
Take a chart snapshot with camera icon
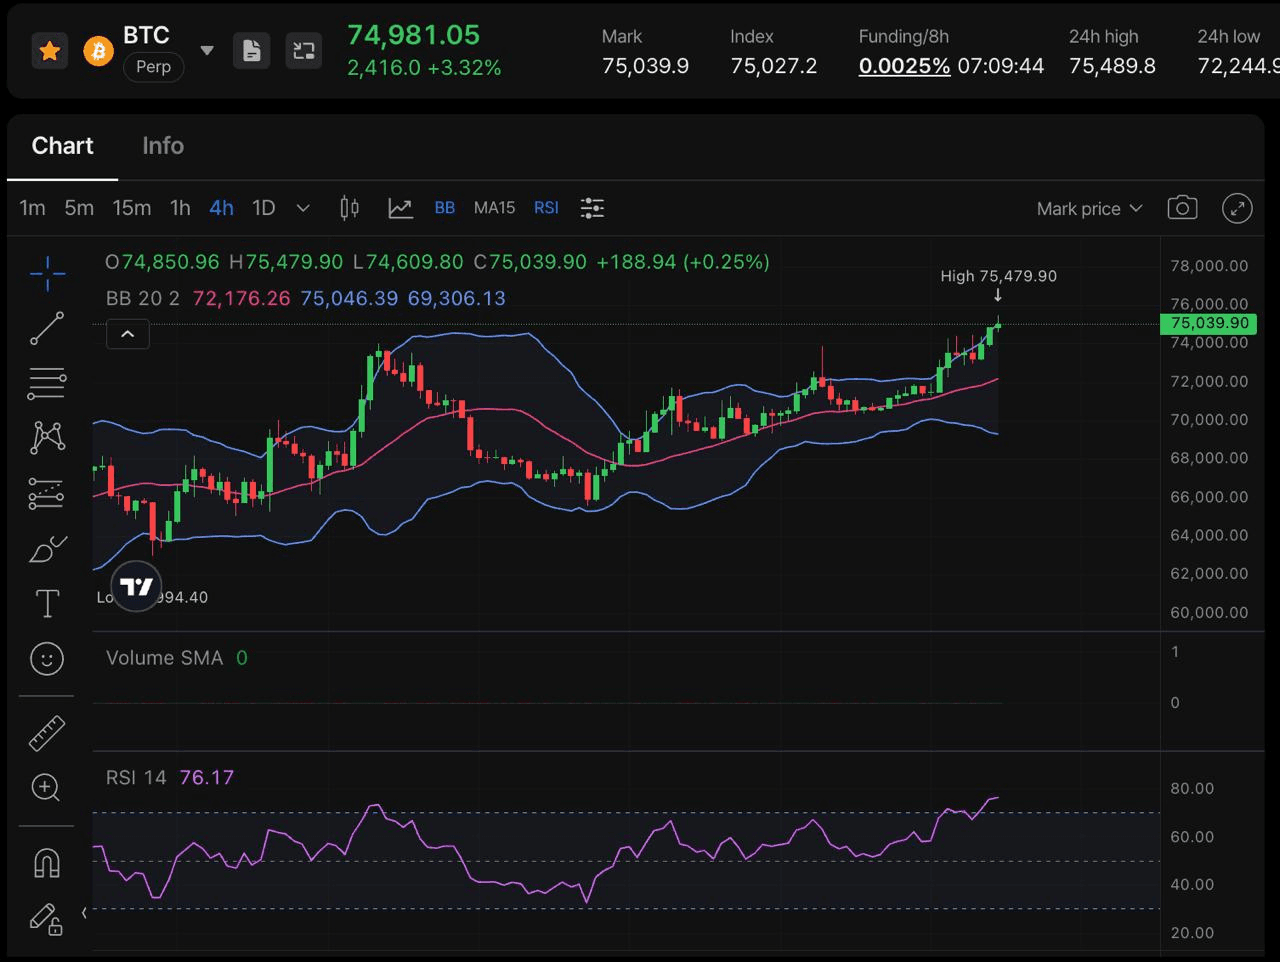pos(1182,208)
